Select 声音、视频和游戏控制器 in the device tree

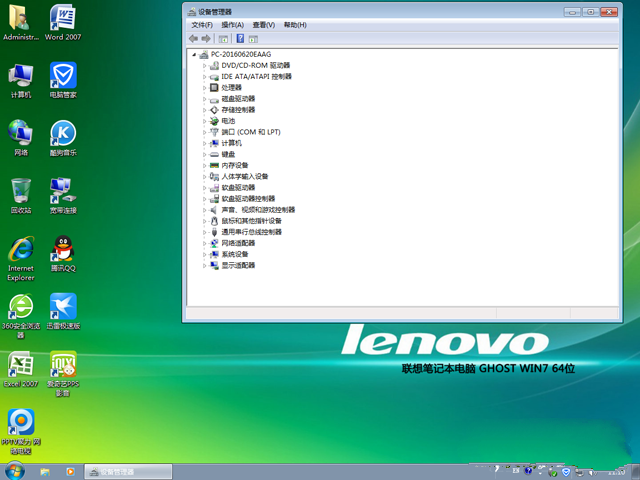pyautogui.click(x=257, y=210)
